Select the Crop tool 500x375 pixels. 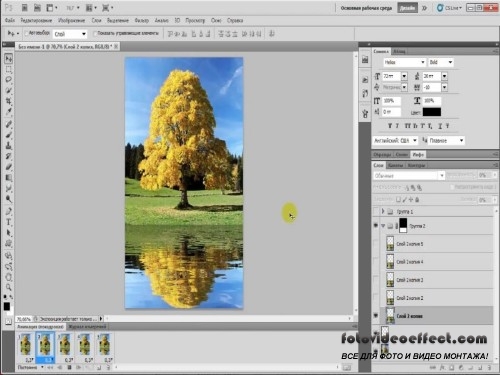[x=9, y=101]
